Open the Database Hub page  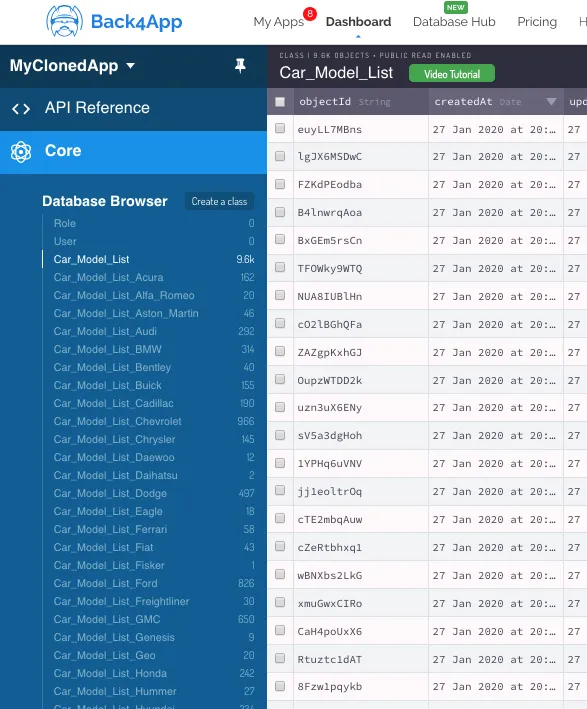pyautogui.click(x=454, y=22)
